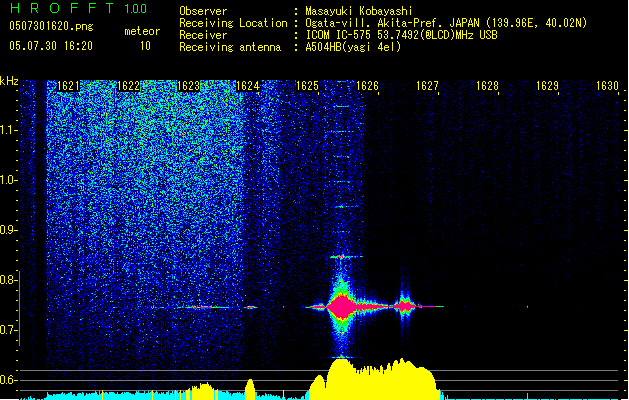The width and height of the screenshot is (629, 400).
Task: Click the date stamp 05.07.30 16:20
Action: coord(51,46)
